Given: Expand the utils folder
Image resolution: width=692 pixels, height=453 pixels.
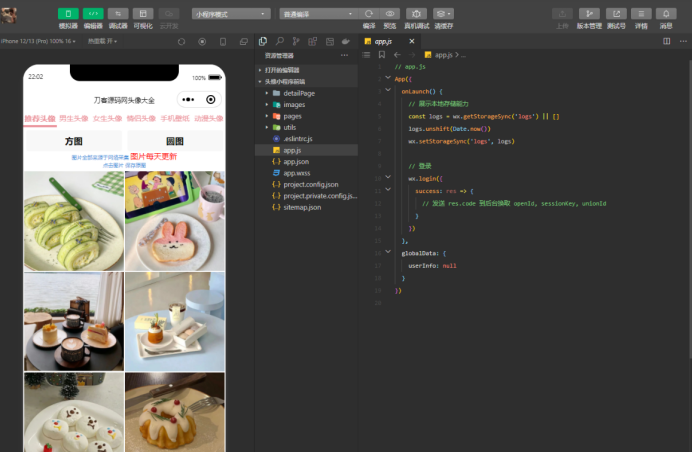Looking at the screenshot, I should coord(306,127).
